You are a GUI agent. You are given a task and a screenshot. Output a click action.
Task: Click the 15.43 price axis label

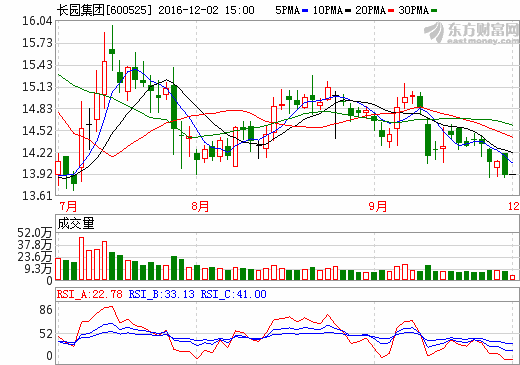tap(37, 65)
